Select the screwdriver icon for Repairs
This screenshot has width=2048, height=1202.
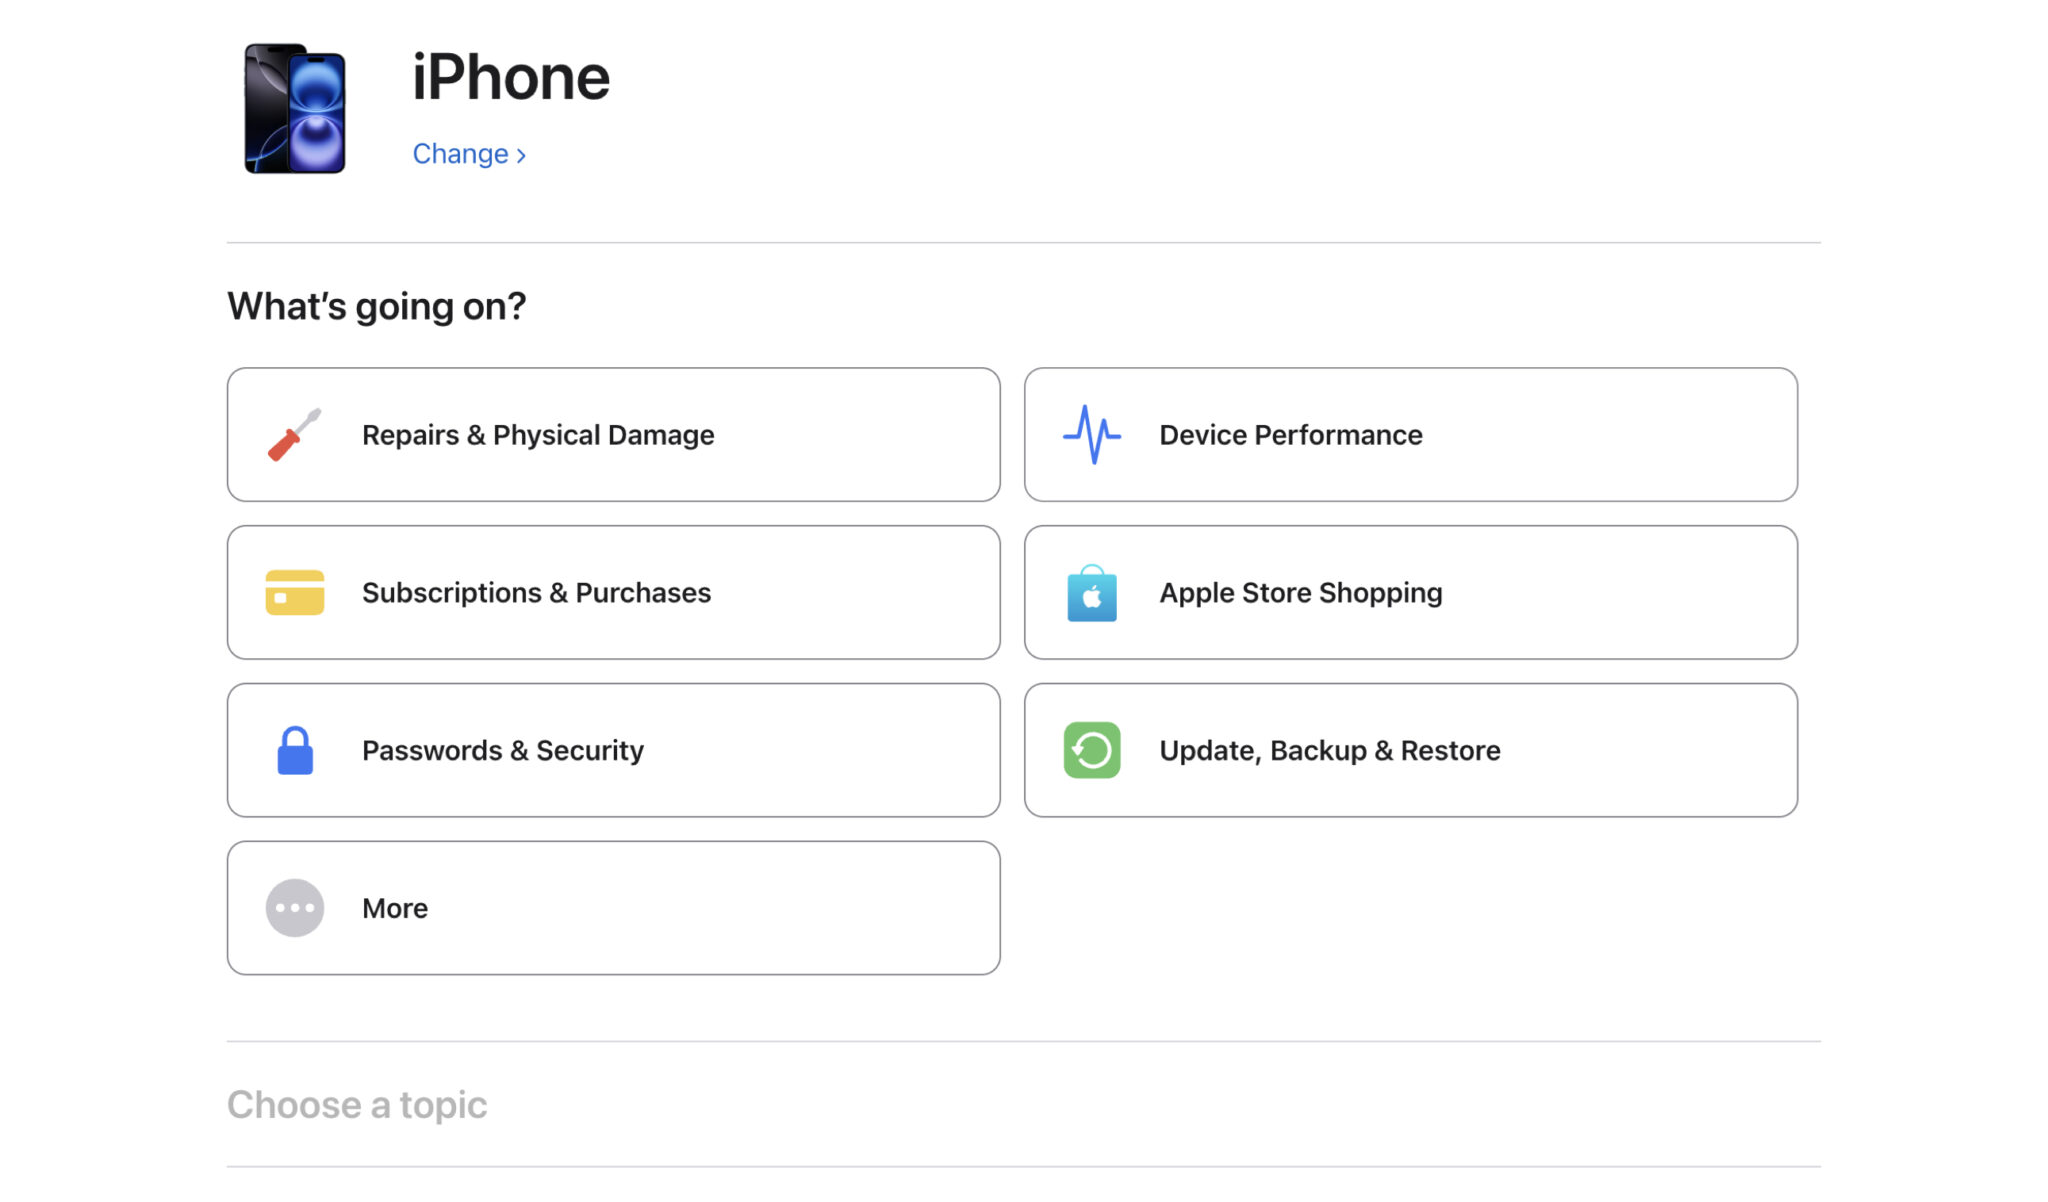(x=293, y=434)
